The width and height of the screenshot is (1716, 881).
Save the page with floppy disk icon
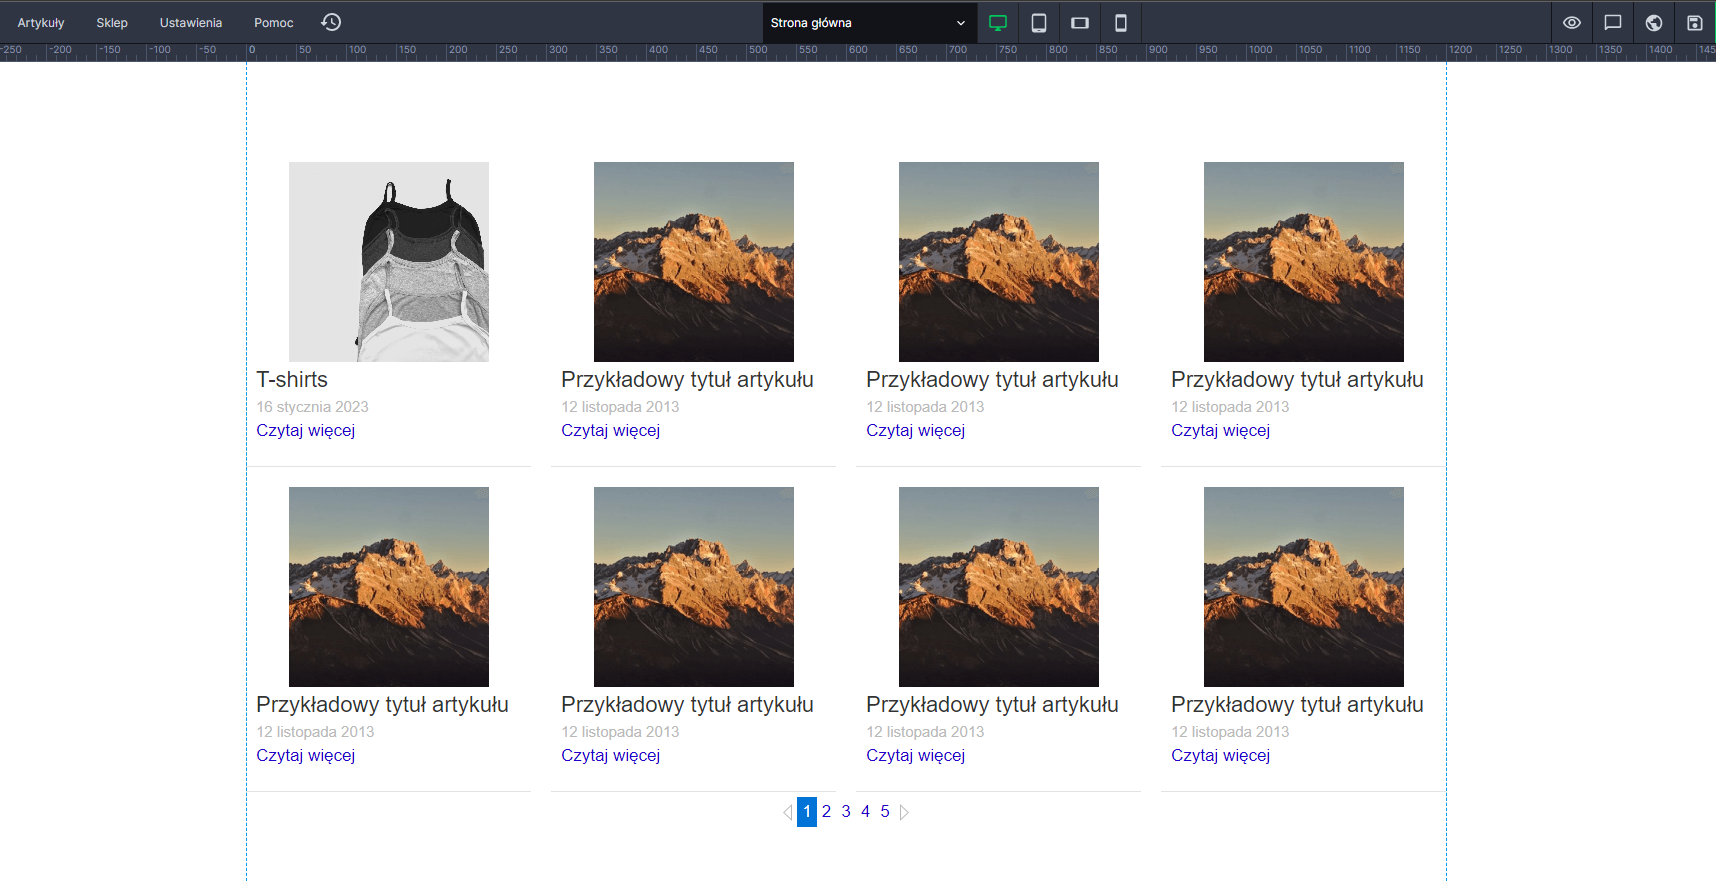(x=1695, y=23)
